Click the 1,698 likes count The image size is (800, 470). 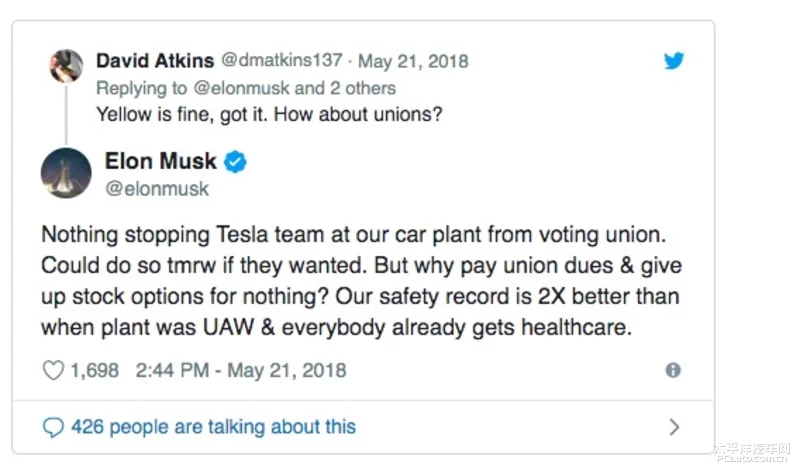click(94, 370)
